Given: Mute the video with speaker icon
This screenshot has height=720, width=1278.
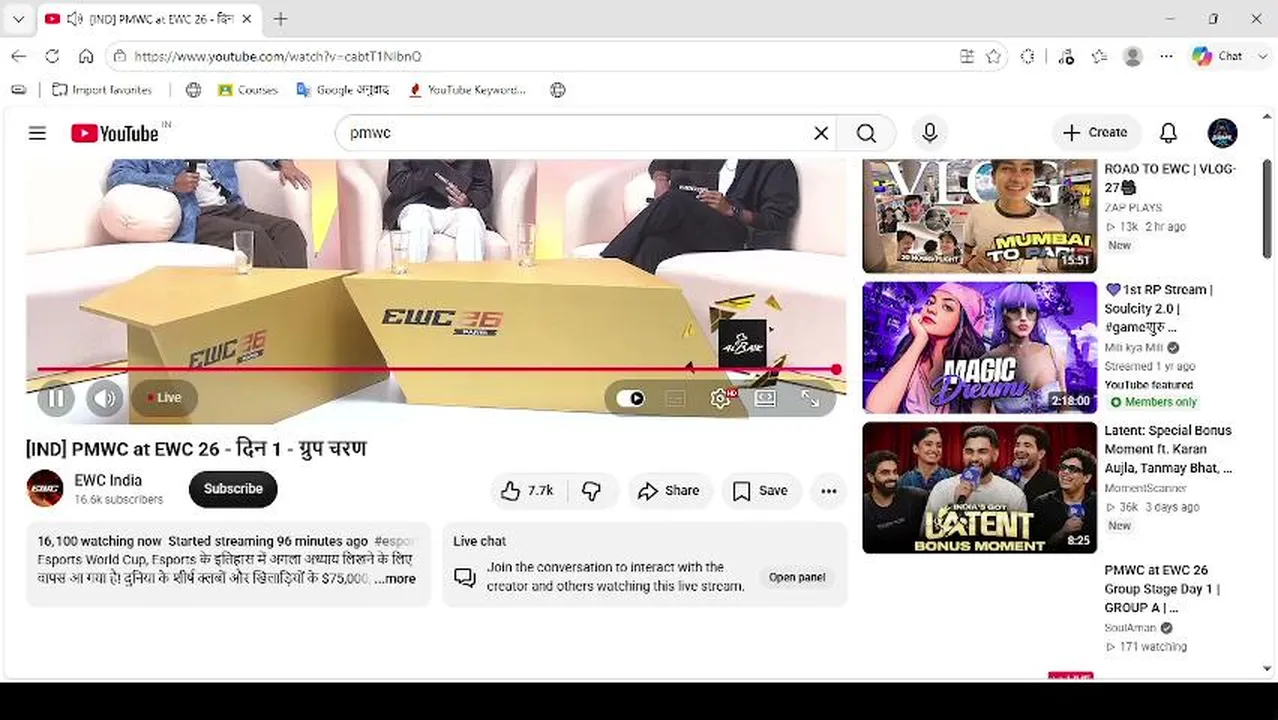Looking at the screenshot, I should pos(104,398).
